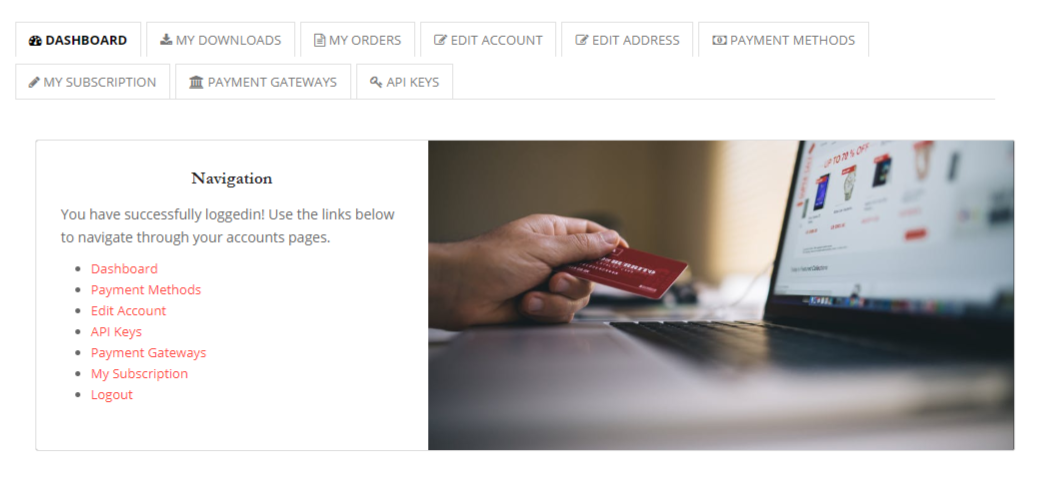Click the pencil-square icon on Edit Account
This screenshot has width=1050, height=503.
click(x=441, y=40)
